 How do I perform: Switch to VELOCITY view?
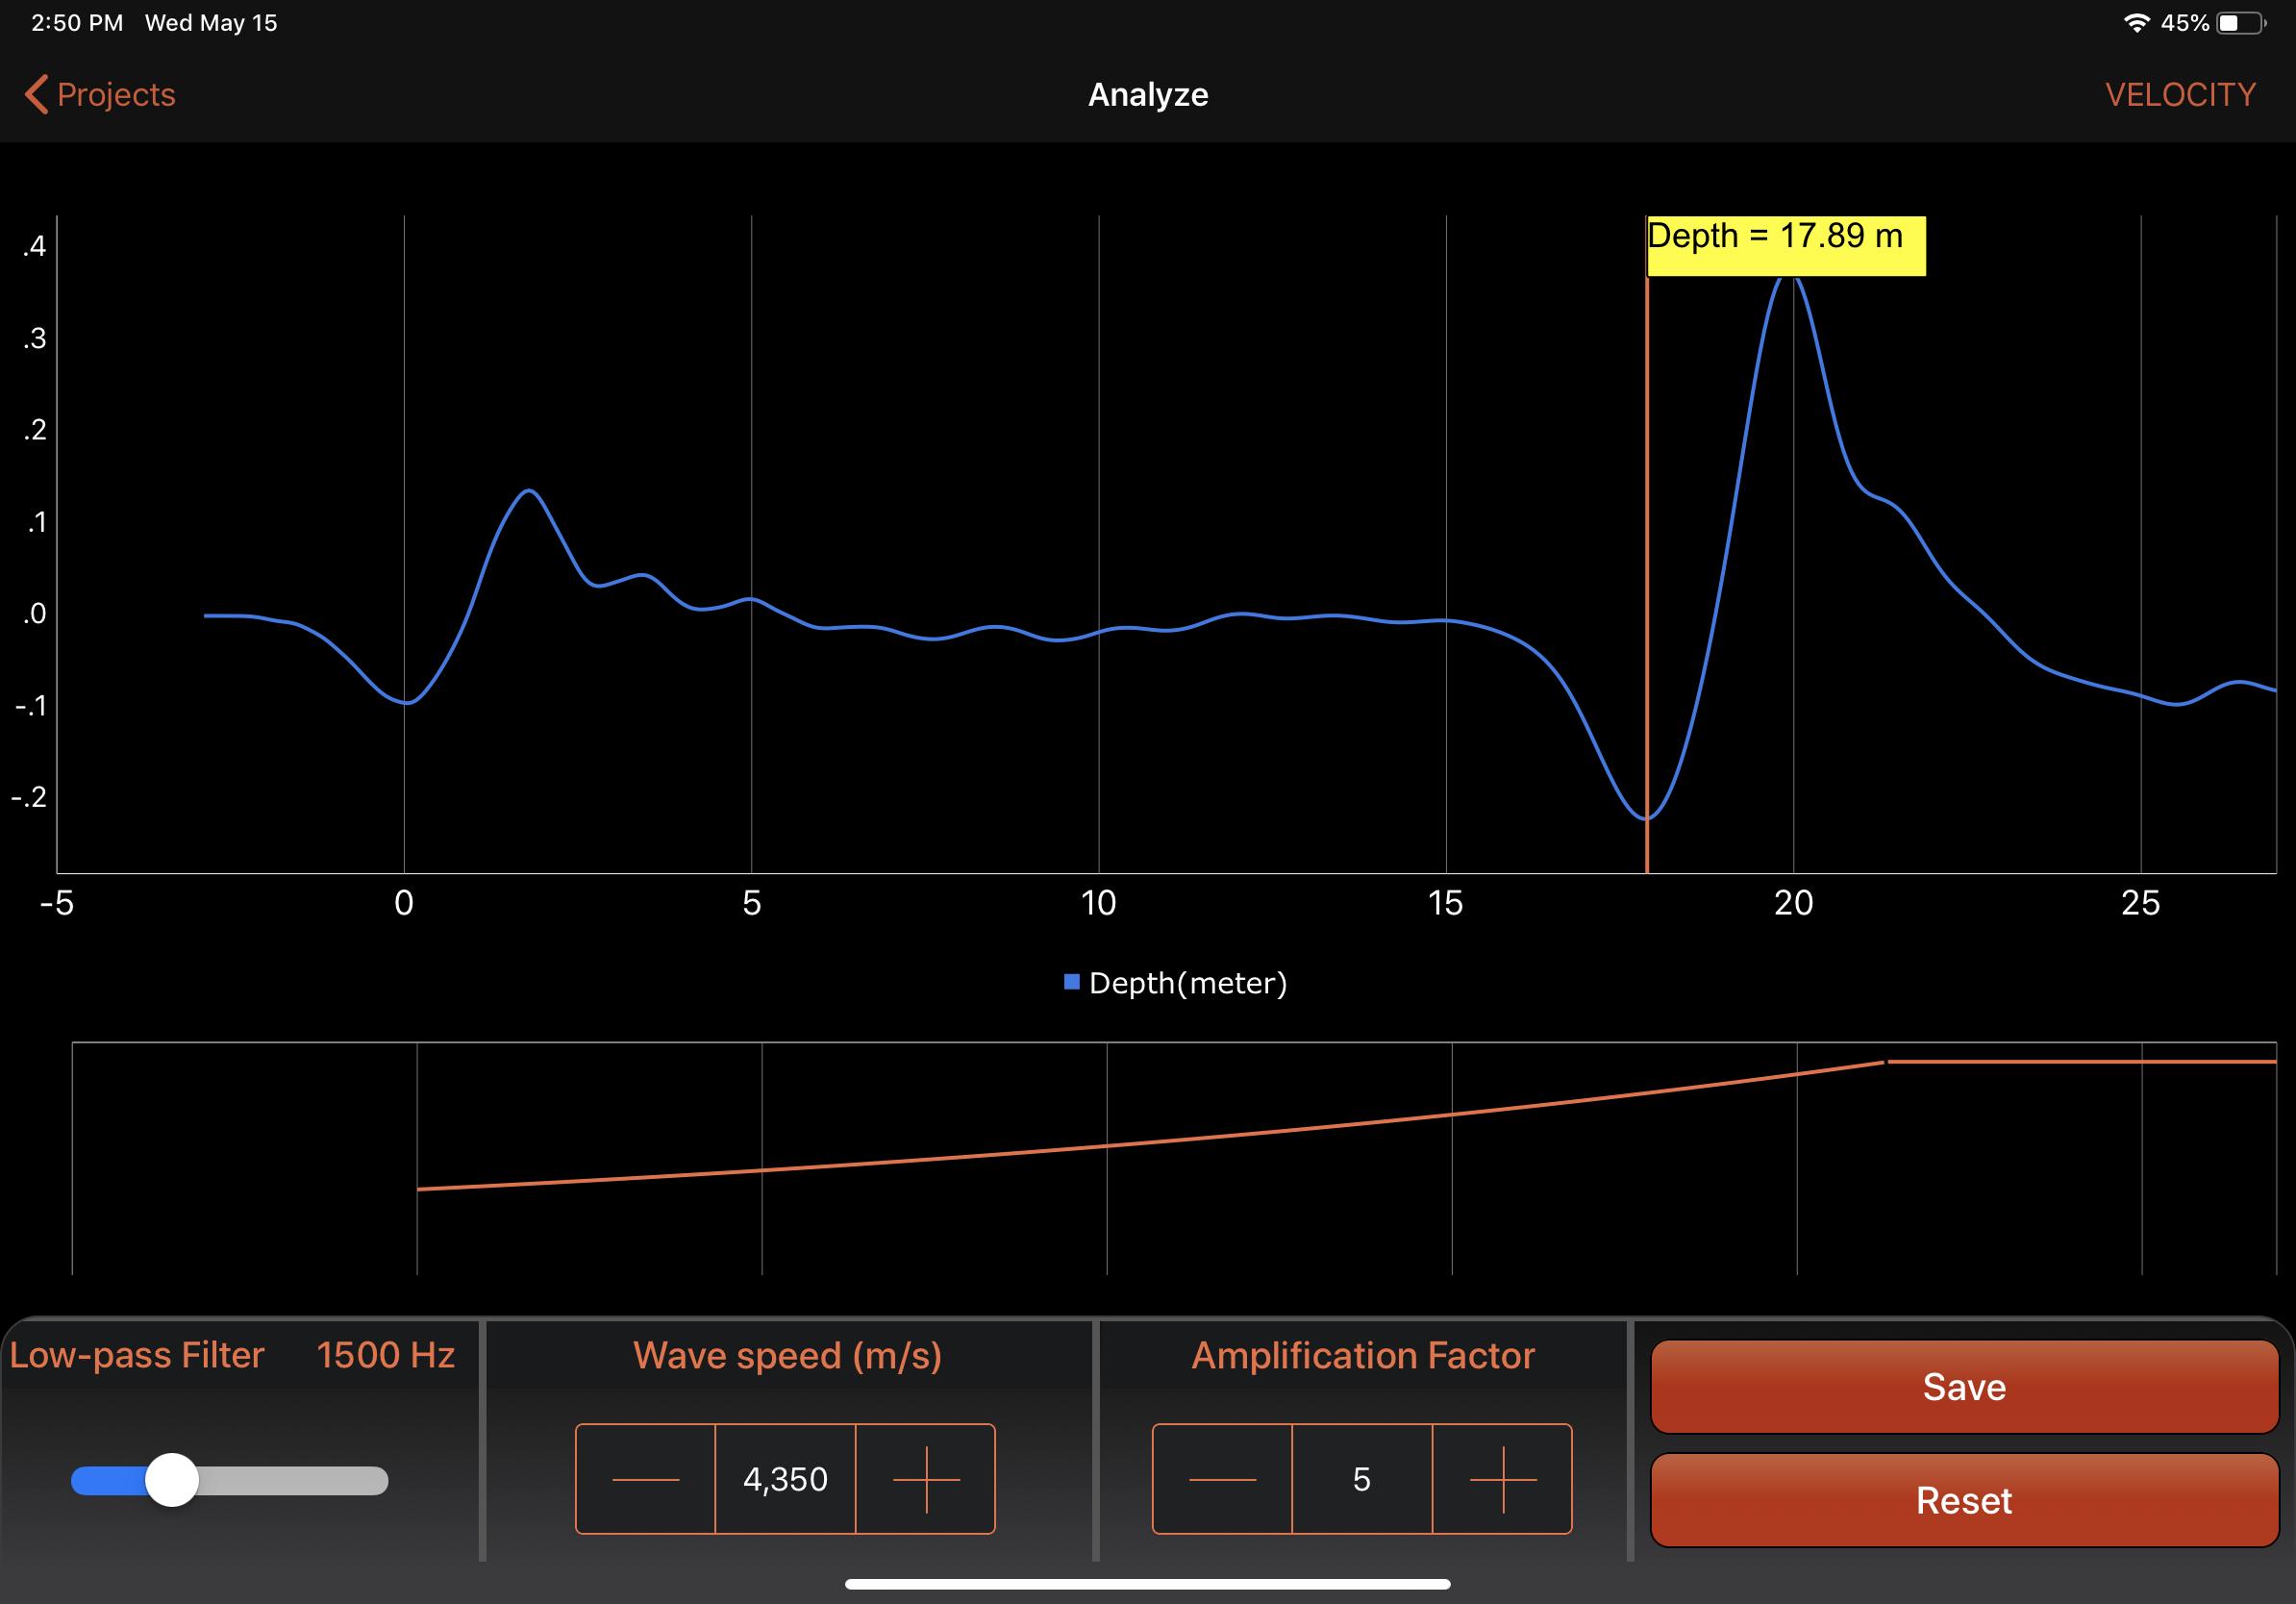(2180, 95)
